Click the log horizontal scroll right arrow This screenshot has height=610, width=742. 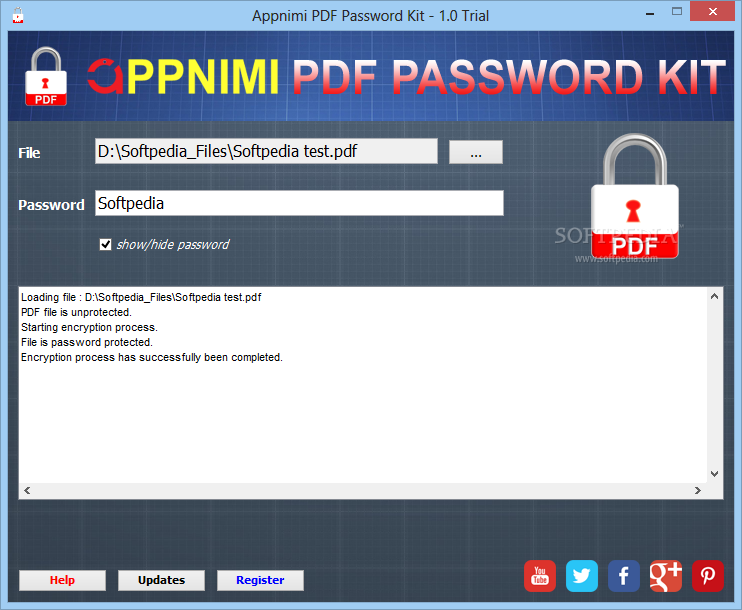[x=698, y=491]
